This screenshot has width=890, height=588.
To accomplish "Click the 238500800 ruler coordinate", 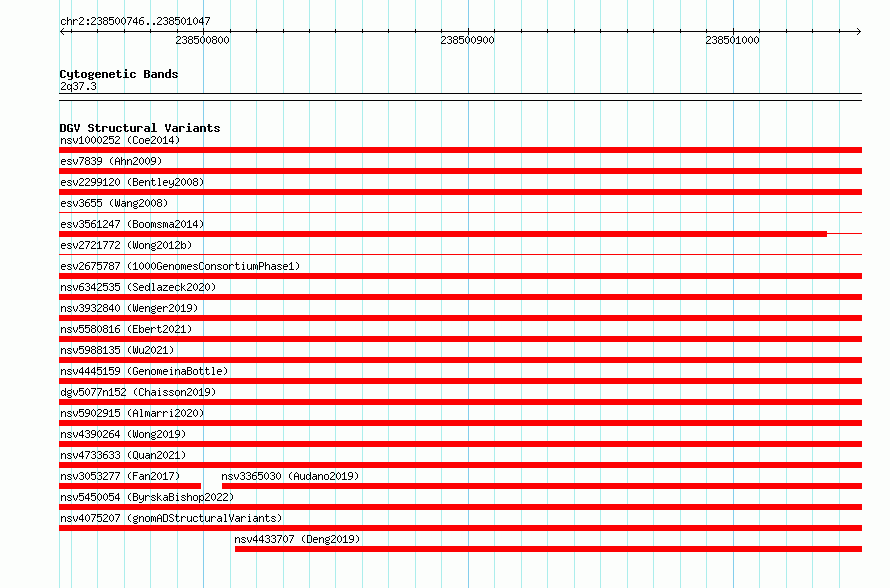I will tap(203, 40).
